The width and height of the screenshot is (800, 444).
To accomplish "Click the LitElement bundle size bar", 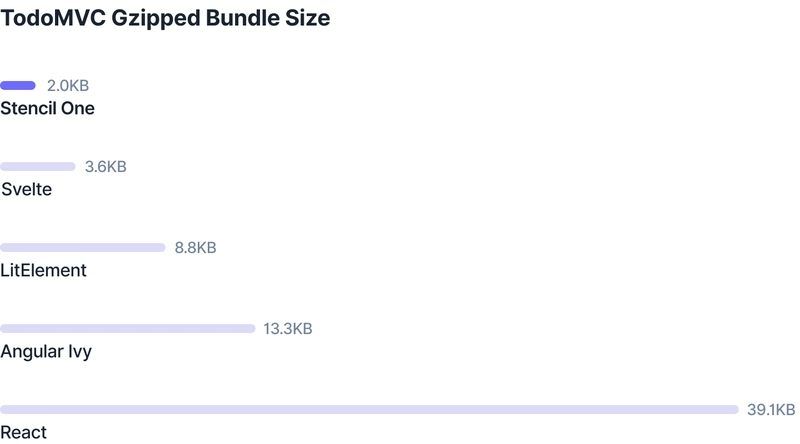I will pyautogui.click(x=83, y=248).
